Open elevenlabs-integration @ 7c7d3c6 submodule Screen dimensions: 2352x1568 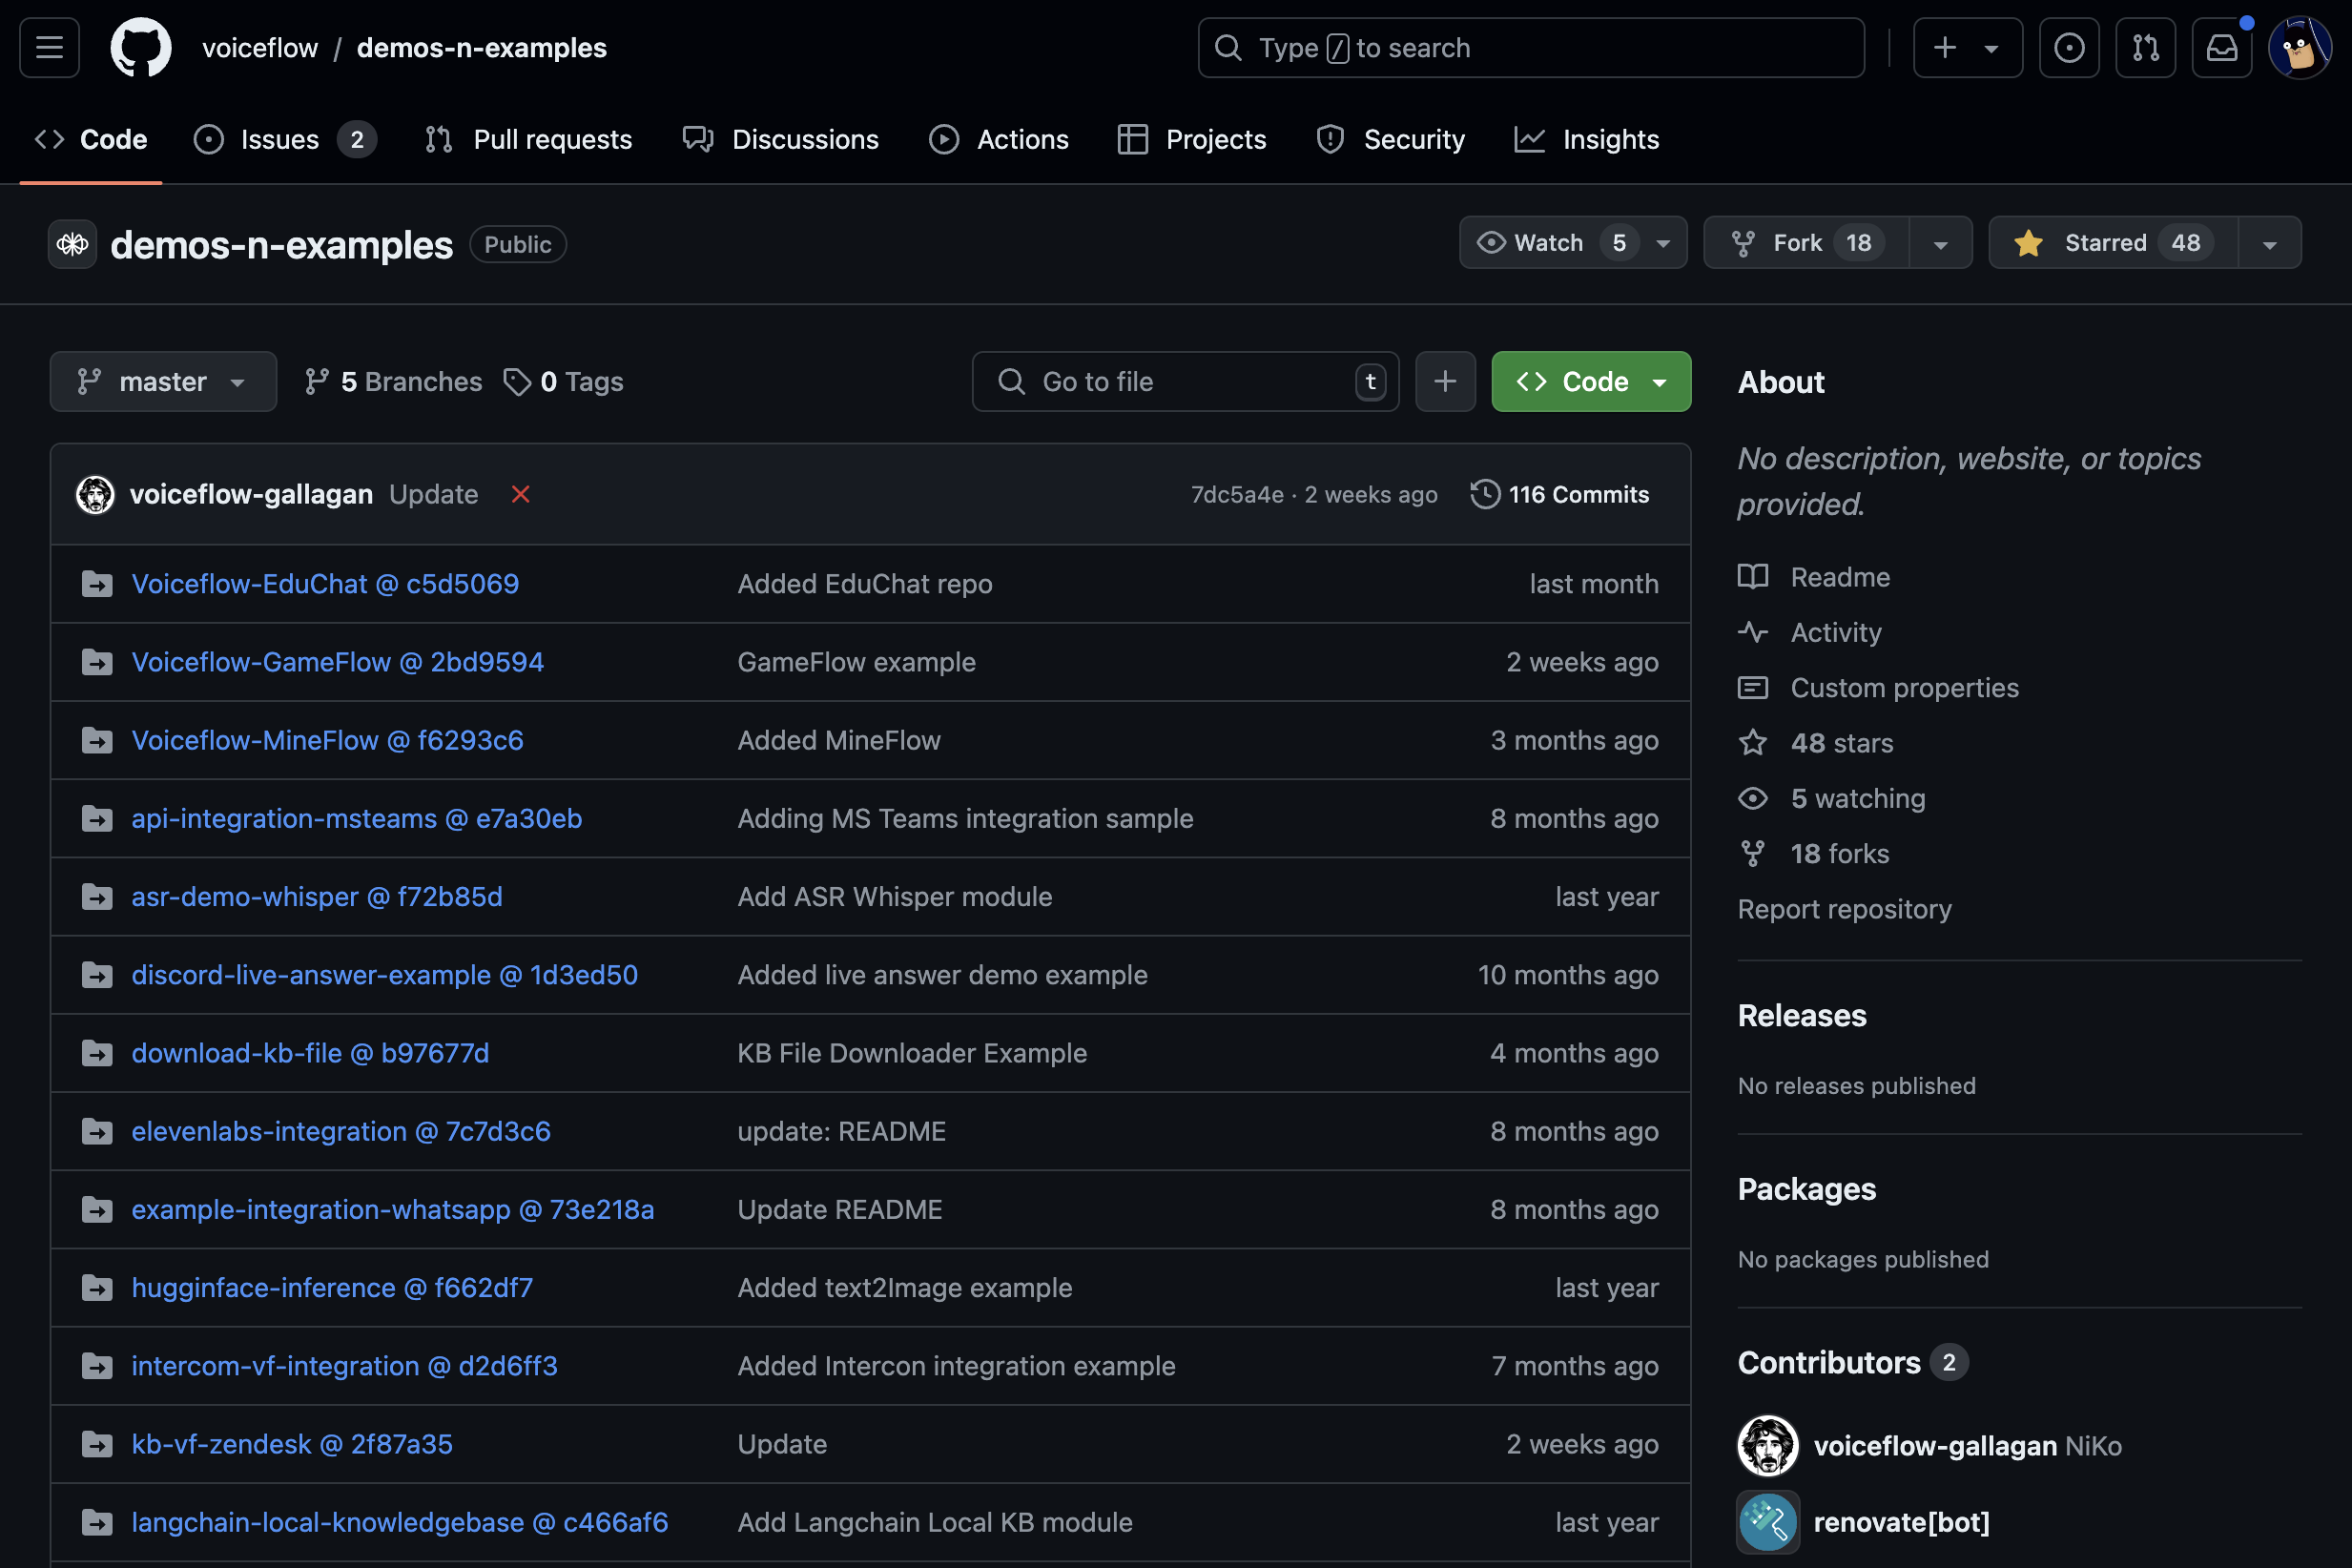(x=341, y=1131)
